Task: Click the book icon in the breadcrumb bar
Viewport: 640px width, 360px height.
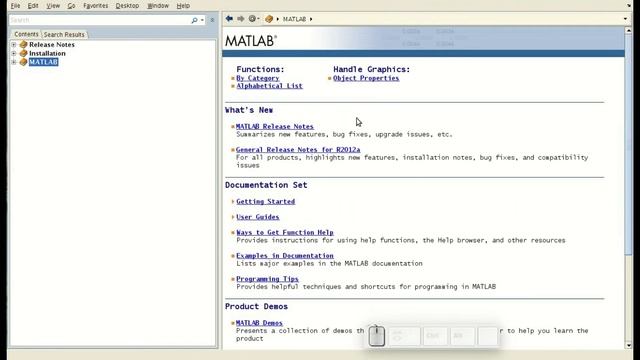Action: (269, 19)
